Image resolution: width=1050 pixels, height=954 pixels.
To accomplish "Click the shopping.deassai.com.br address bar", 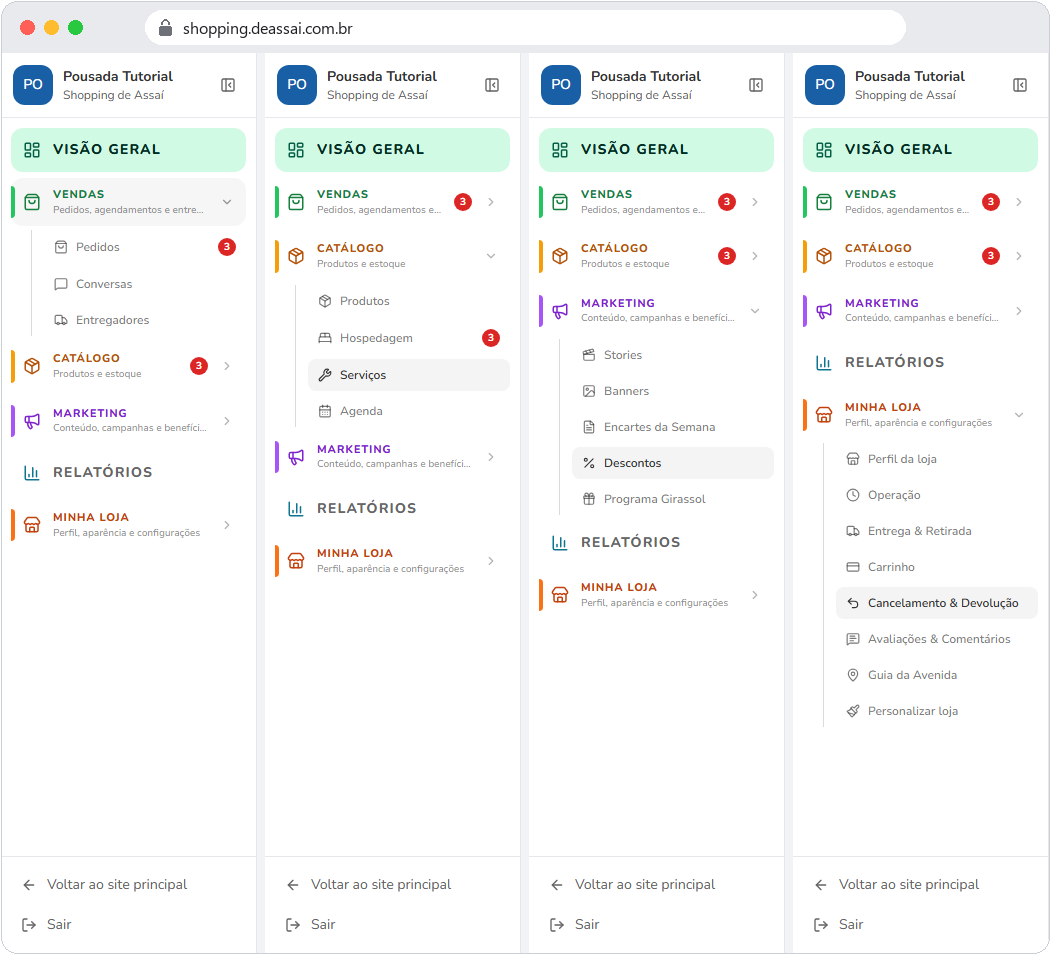I will [525, 28].
